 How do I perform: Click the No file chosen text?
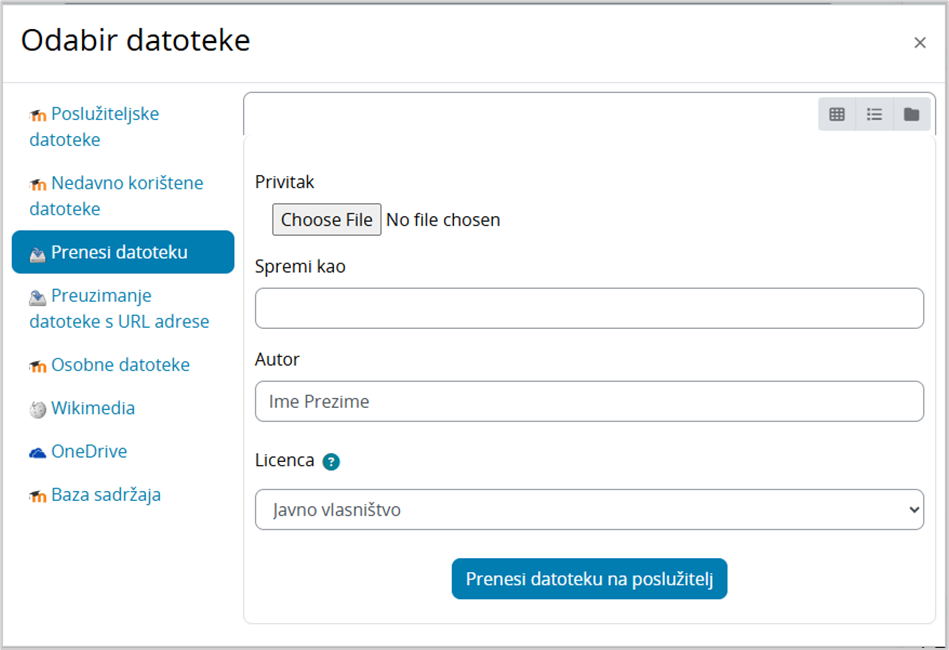click(443, 220)
